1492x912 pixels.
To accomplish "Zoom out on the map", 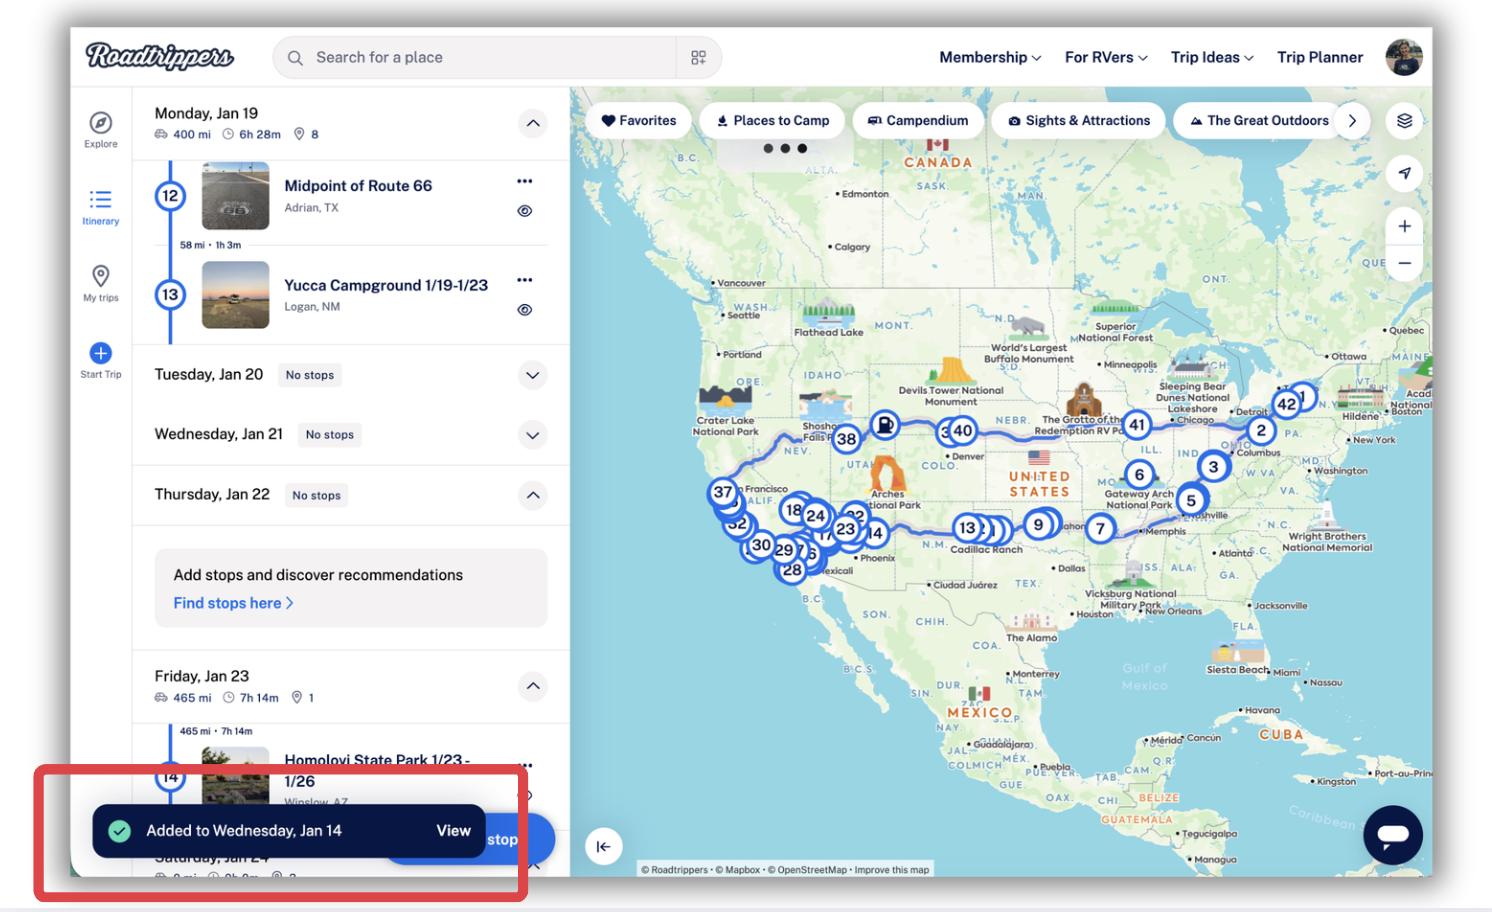I will [x=1405, y=263].
